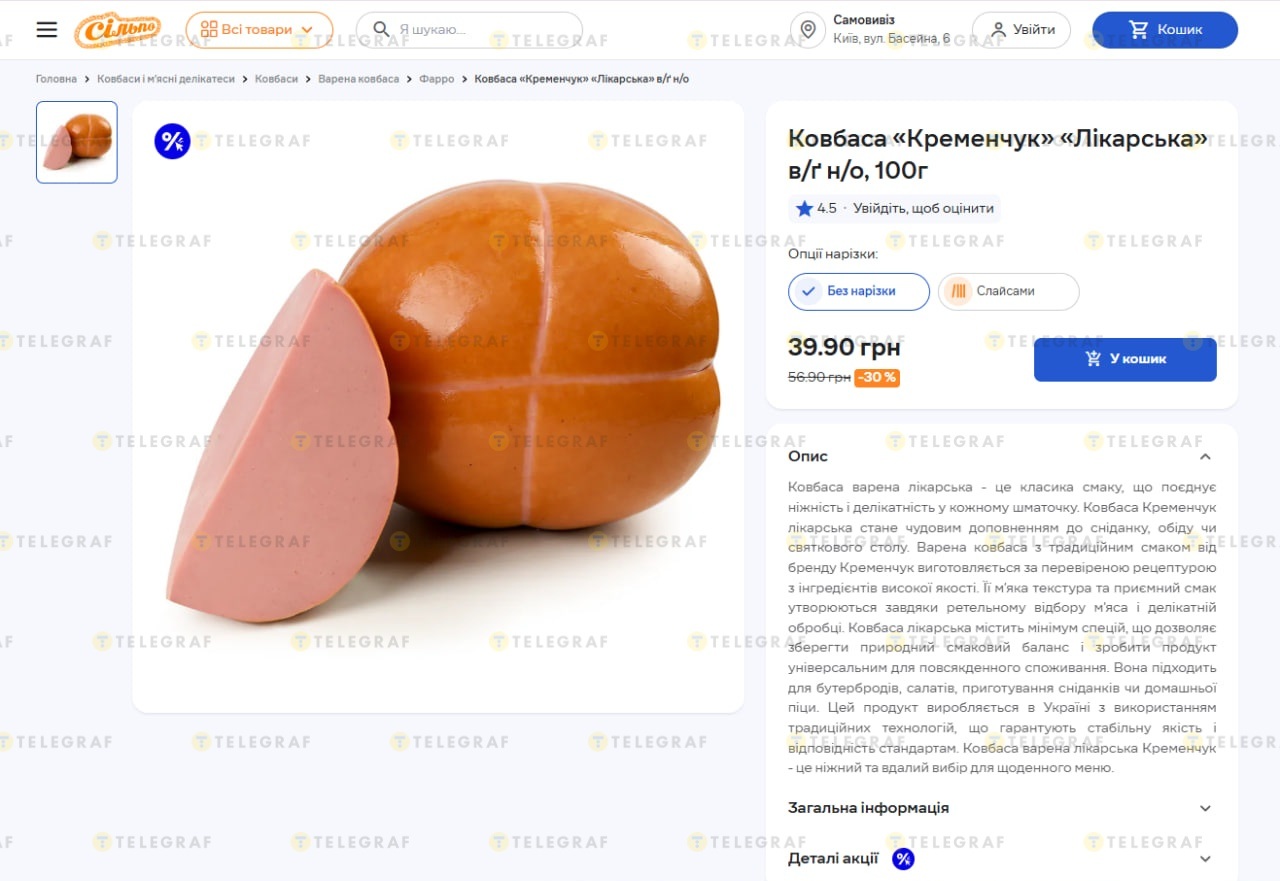Expand the Деталі акції section
Image resolution: width=1280 pixels, height=881 pixels.
pos(1002,859)
